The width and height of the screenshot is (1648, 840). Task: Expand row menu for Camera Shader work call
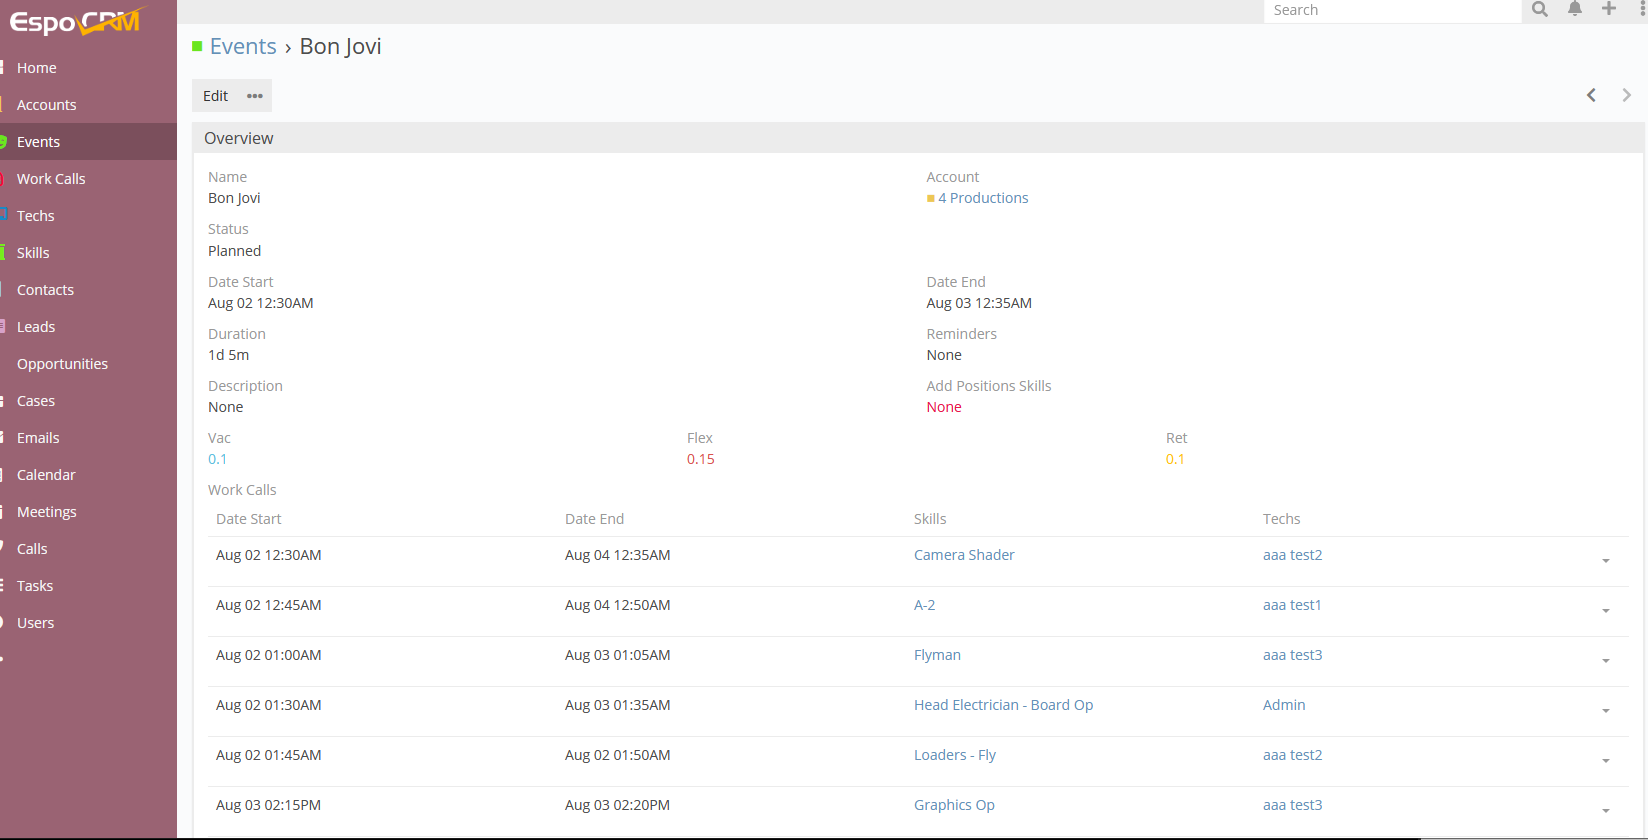(x=1605, y=561)
